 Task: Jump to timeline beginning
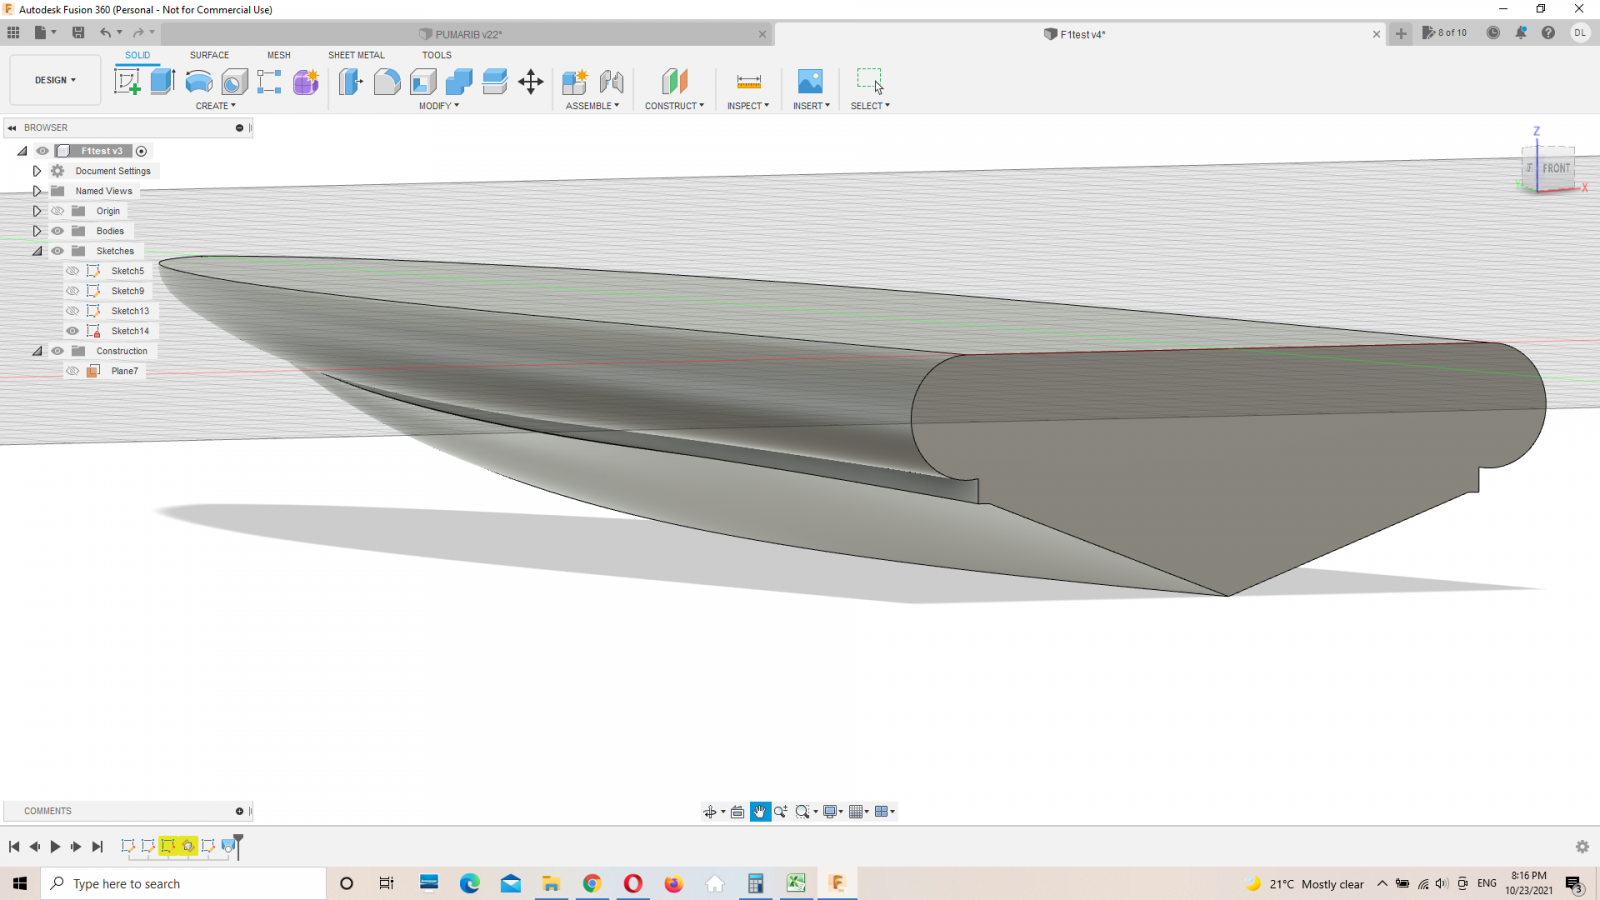pos(14,847)
